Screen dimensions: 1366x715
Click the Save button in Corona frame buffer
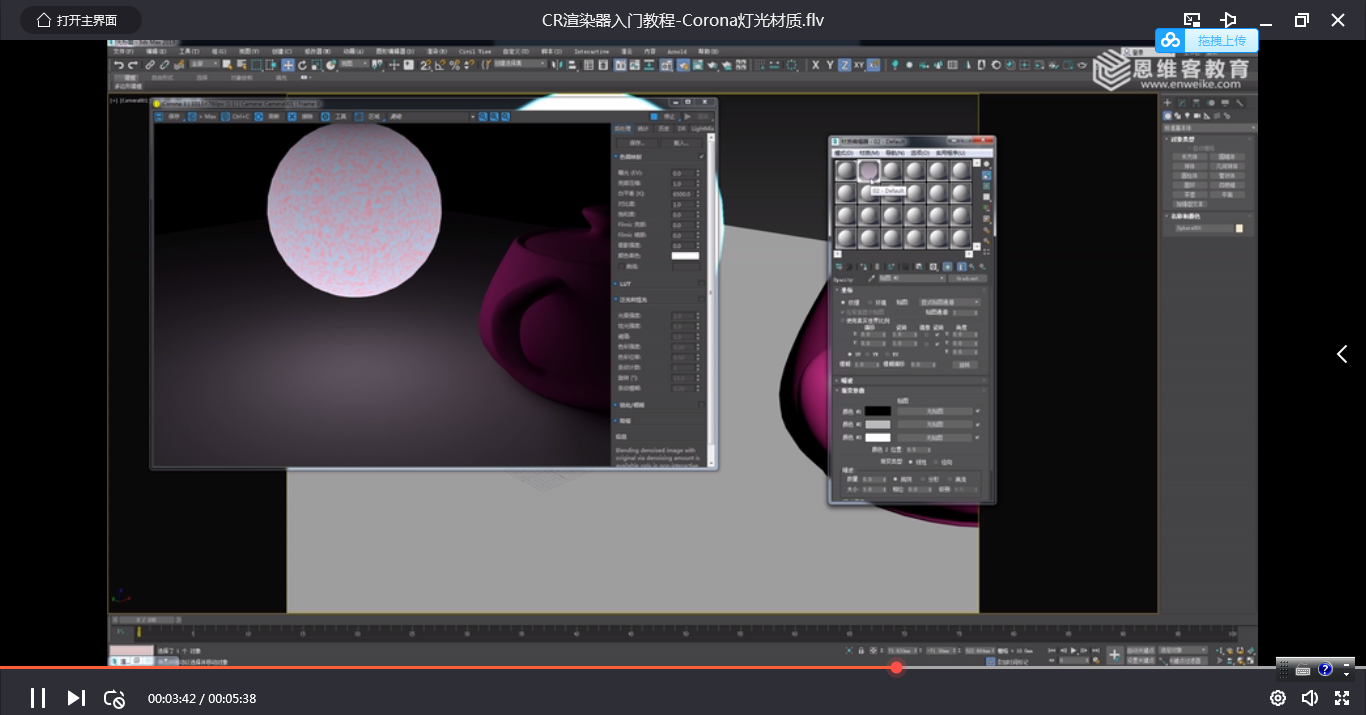click(637, 143)
